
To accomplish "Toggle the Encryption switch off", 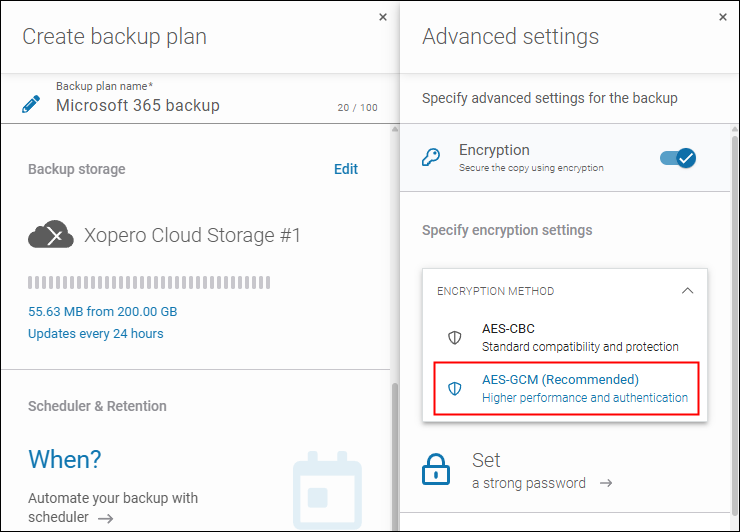I will point(678,158).
